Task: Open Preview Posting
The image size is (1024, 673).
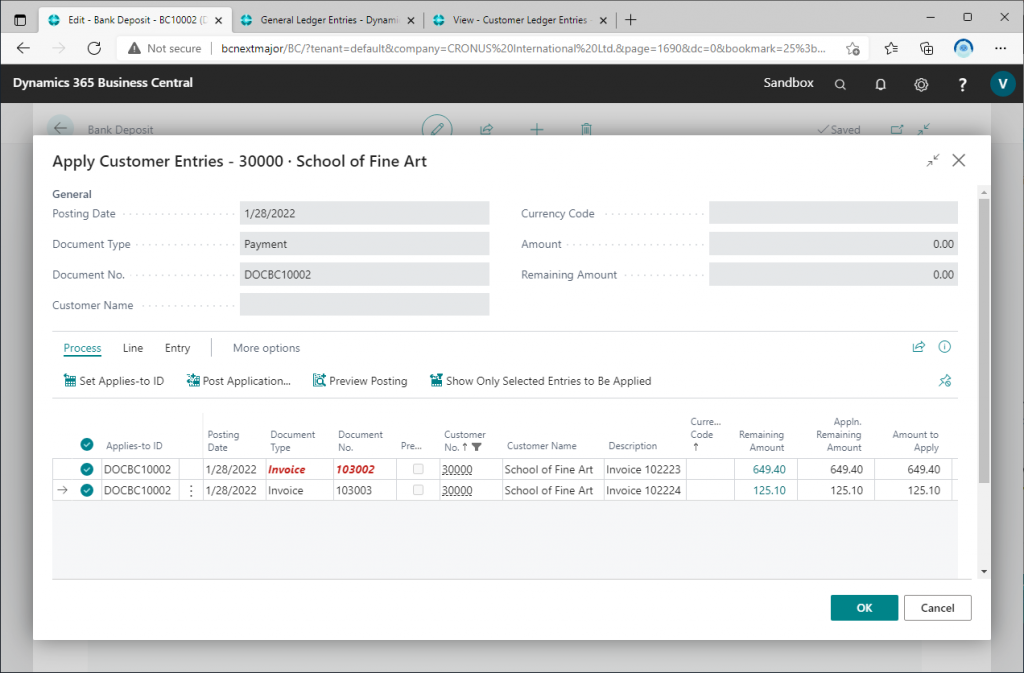Action: click(360, 381)
